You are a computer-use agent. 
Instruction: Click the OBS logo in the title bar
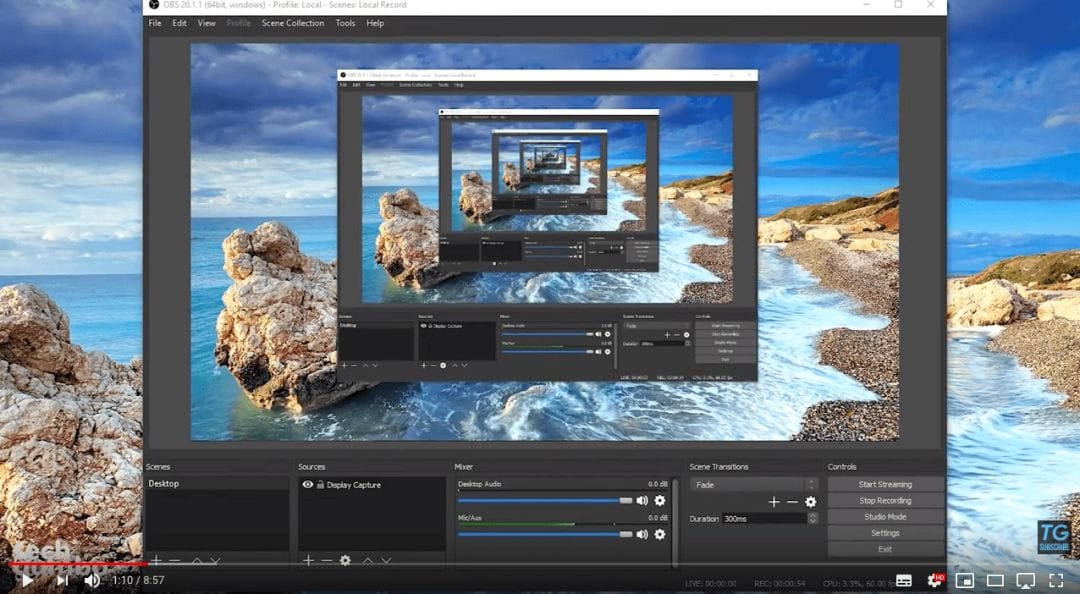coord(154,4)
